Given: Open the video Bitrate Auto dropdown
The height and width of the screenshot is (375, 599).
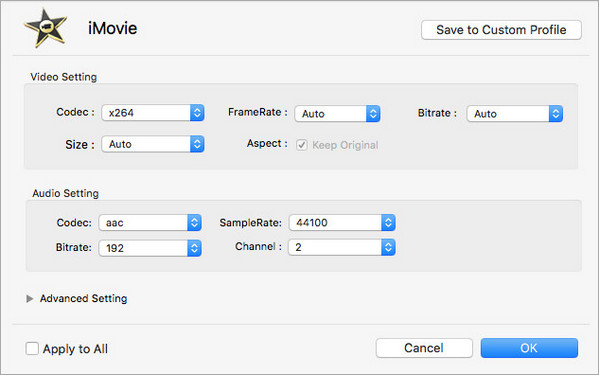Looking at the screenshot, I should (515, 113).
